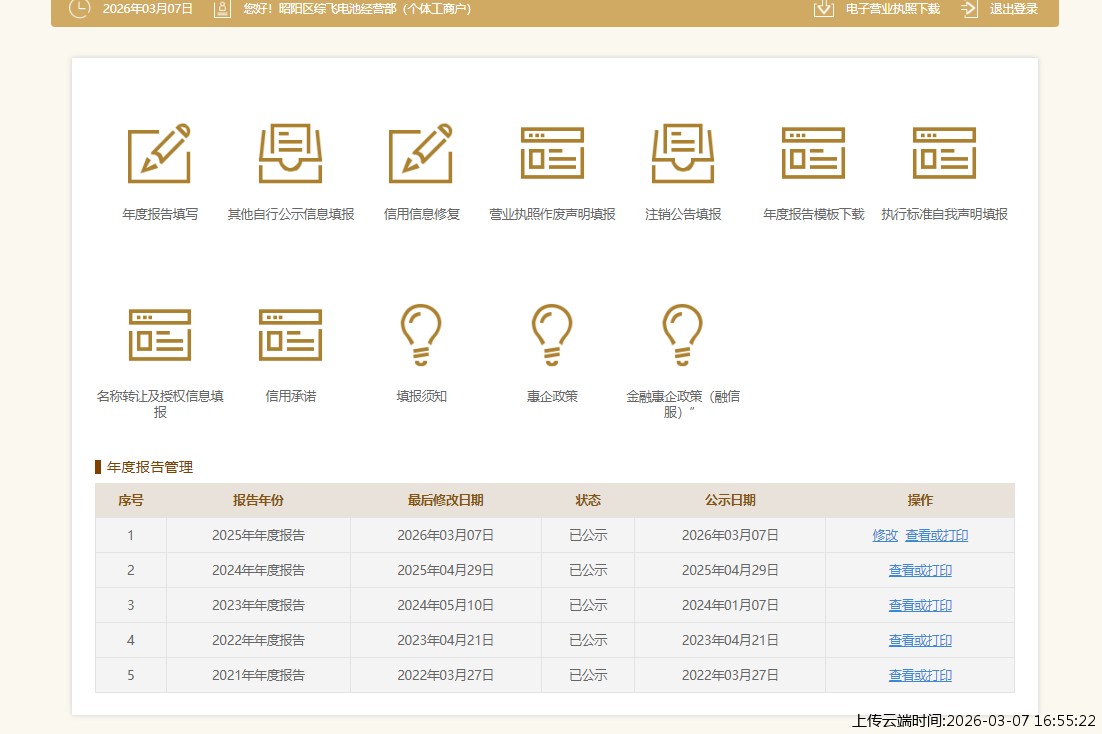1102x734 pixels.
Task: Open the 注销公告填报 icon
Action: [683, 154]
